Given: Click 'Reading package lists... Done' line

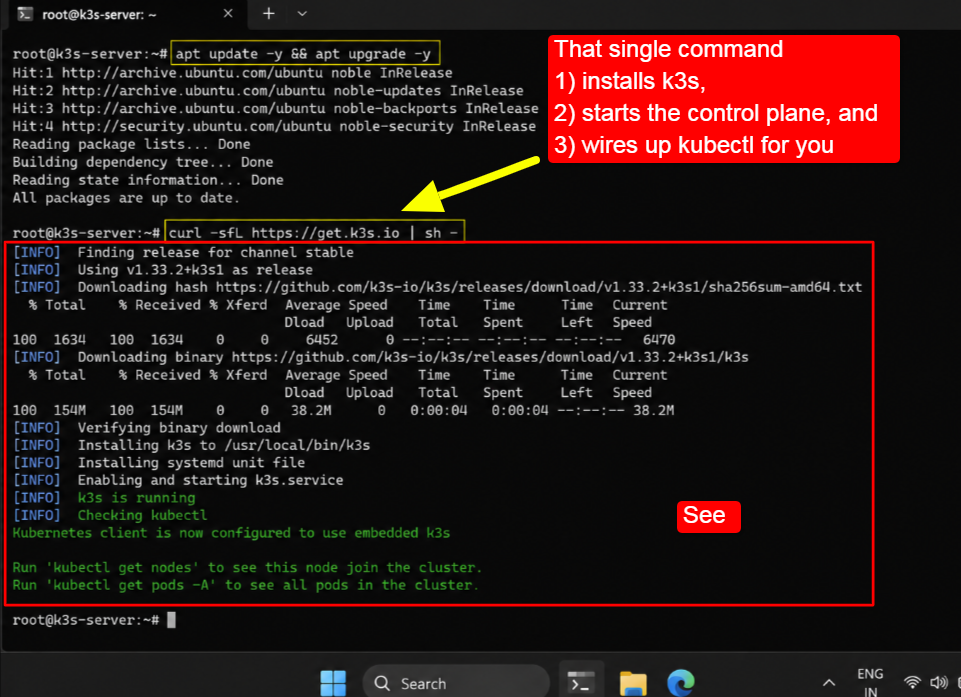Looking at the screenshot, I should pyautogui.click(x=131, y=144).
